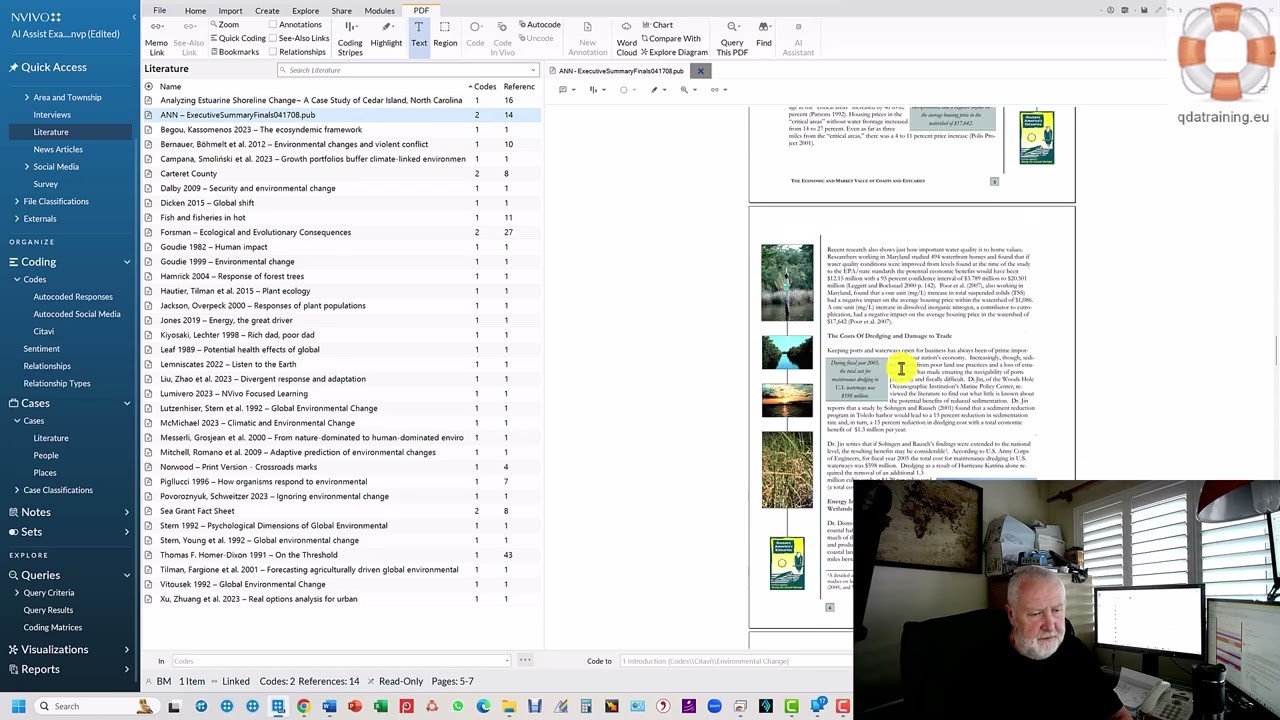Sort list by References column header

click(520, 86)
